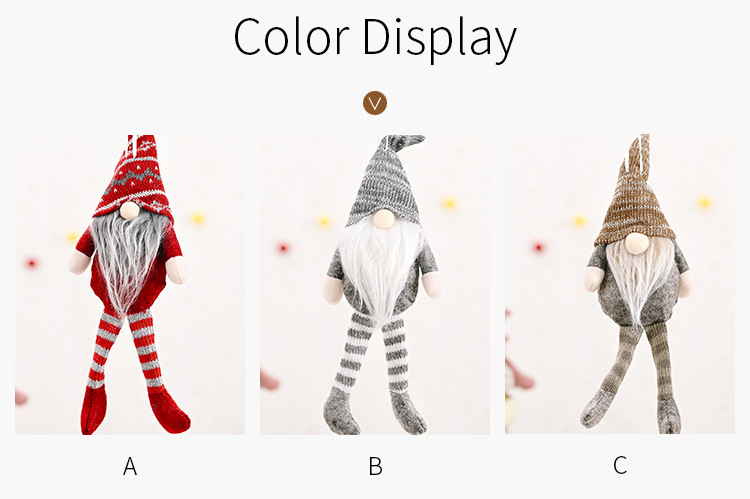Viewport: 750px width, 499px height.
Task: Click the brown-hat gnome's white beard
Action: tap(639, 282)
